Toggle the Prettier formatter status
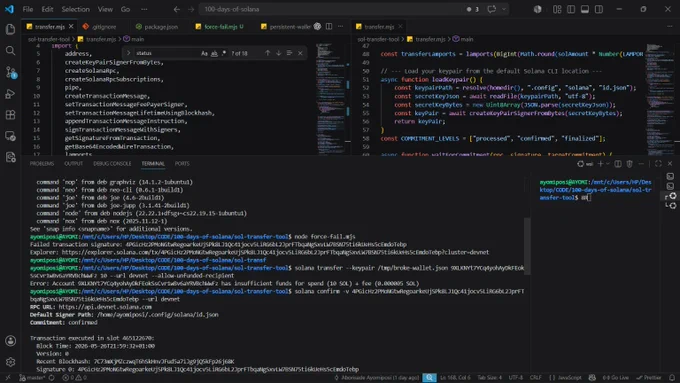 click(649, 377)
